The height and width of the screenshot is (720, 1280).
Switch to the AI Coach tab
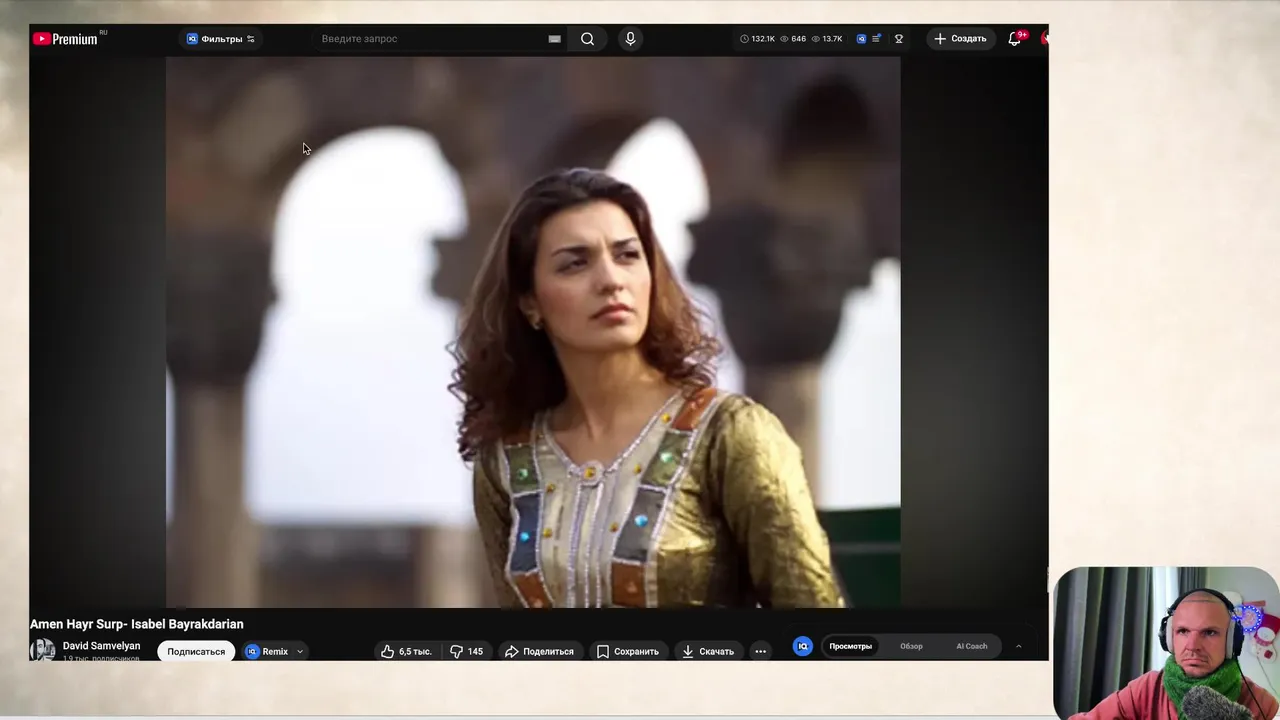(x=971, y=646)
